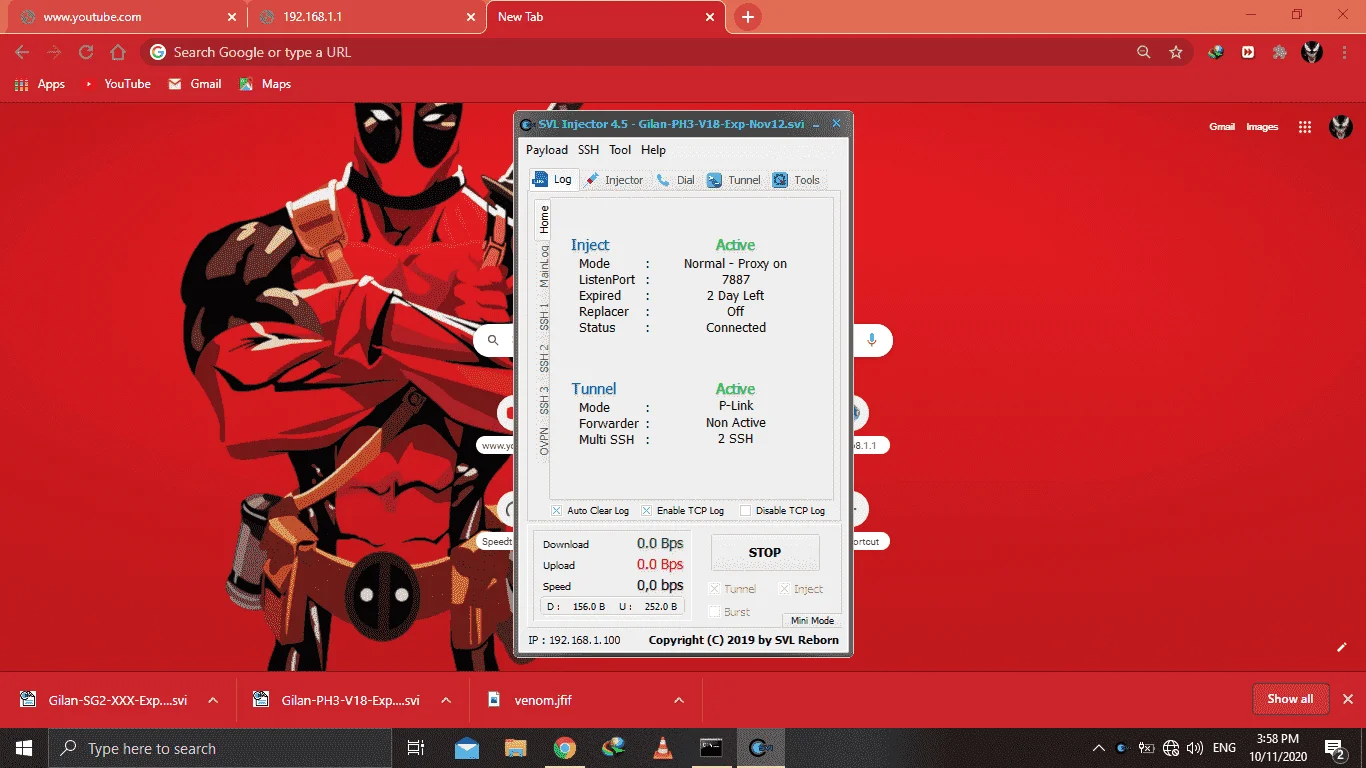Click the browser Forward arrow
Viewport: 1366px width, 768px height.
(x=54, y=52)
